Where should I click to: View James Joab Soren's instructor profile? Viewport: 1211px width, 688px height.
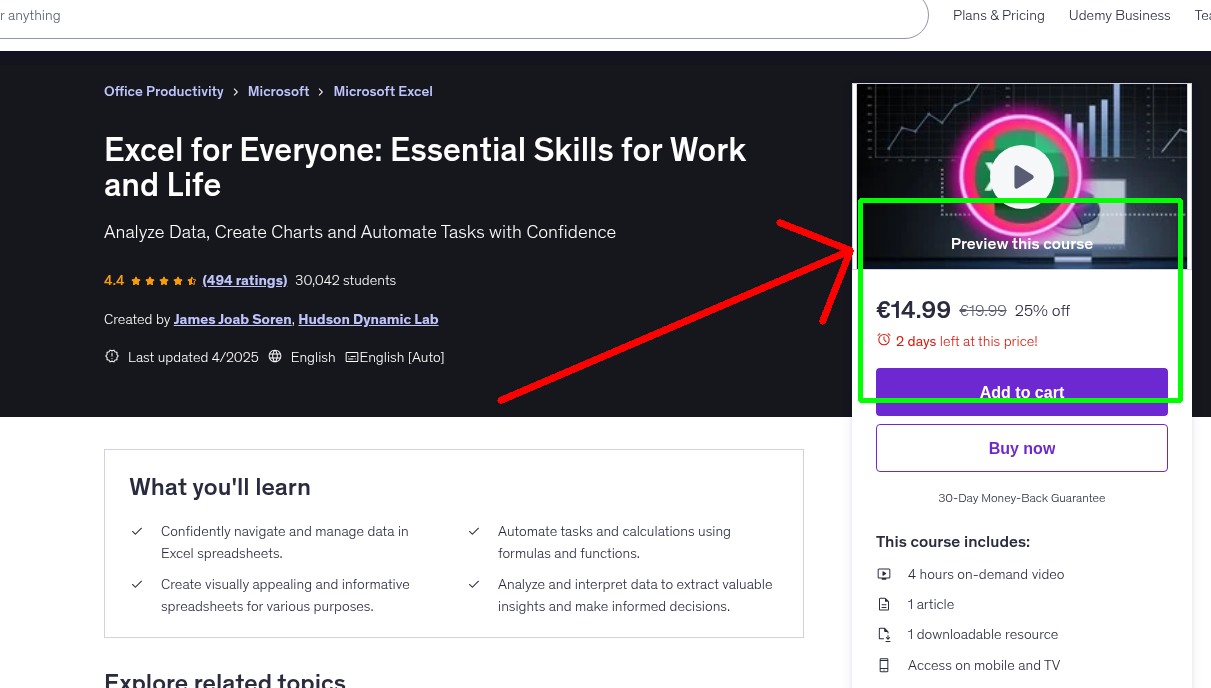[x=232, y=319]
